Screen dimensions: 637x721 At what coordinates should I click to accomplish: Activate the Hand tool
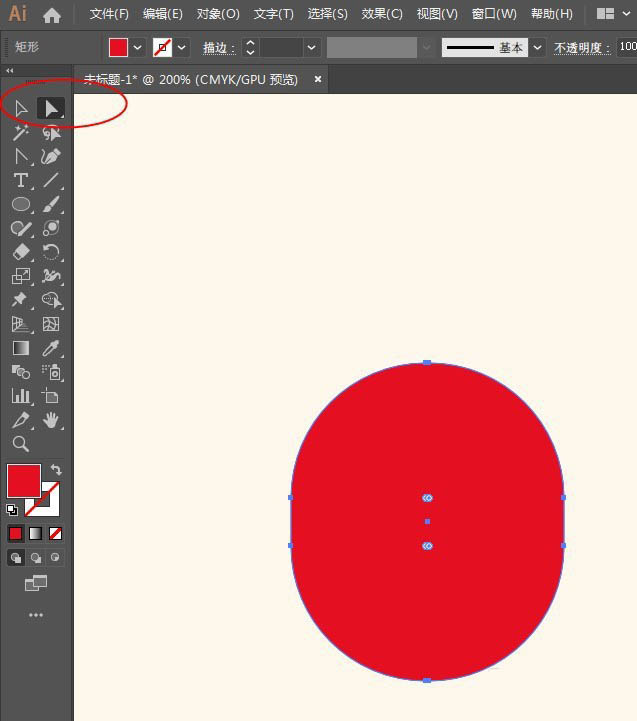51,420
